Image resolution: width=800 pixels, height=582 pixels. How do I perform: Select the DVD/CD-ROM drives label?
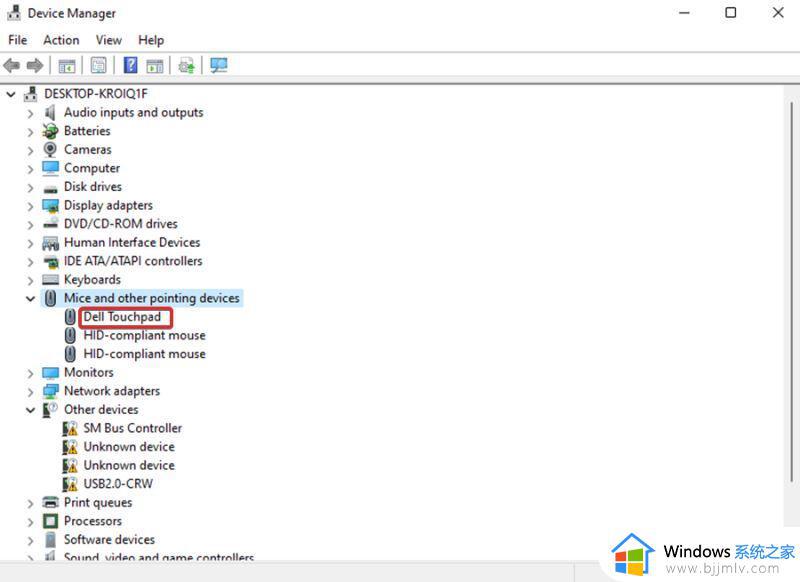(x=121, y=224)
